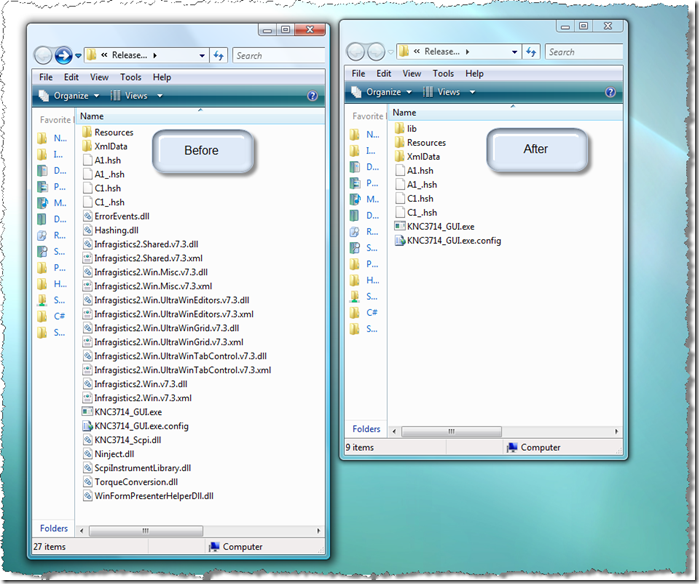This screenshot has width=699, height=584.
Task: Select Infragistics2.Win.UltraWinGrid.v7.3.xml file
Action: (x=163, y=342)
